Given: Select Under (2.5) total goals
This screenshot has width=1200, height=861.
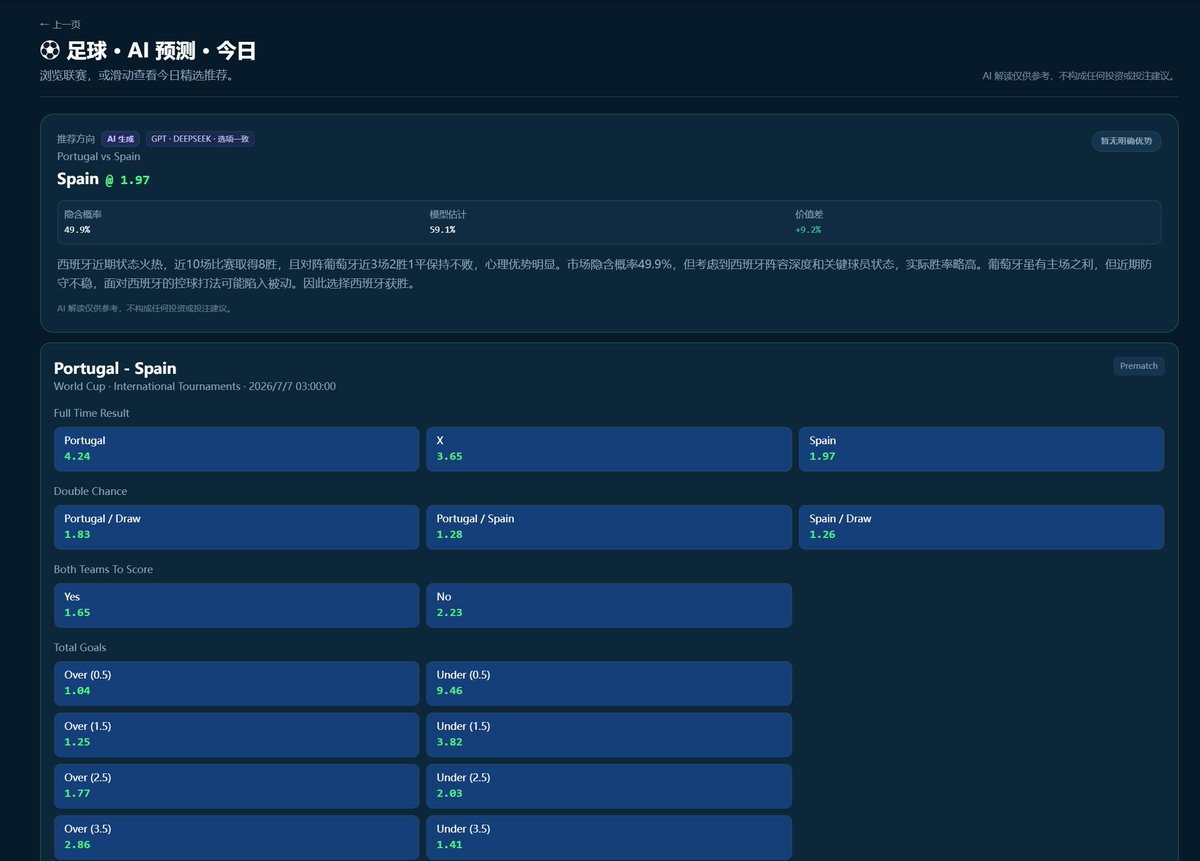Looking at the screenshot, I should [609, 786].
